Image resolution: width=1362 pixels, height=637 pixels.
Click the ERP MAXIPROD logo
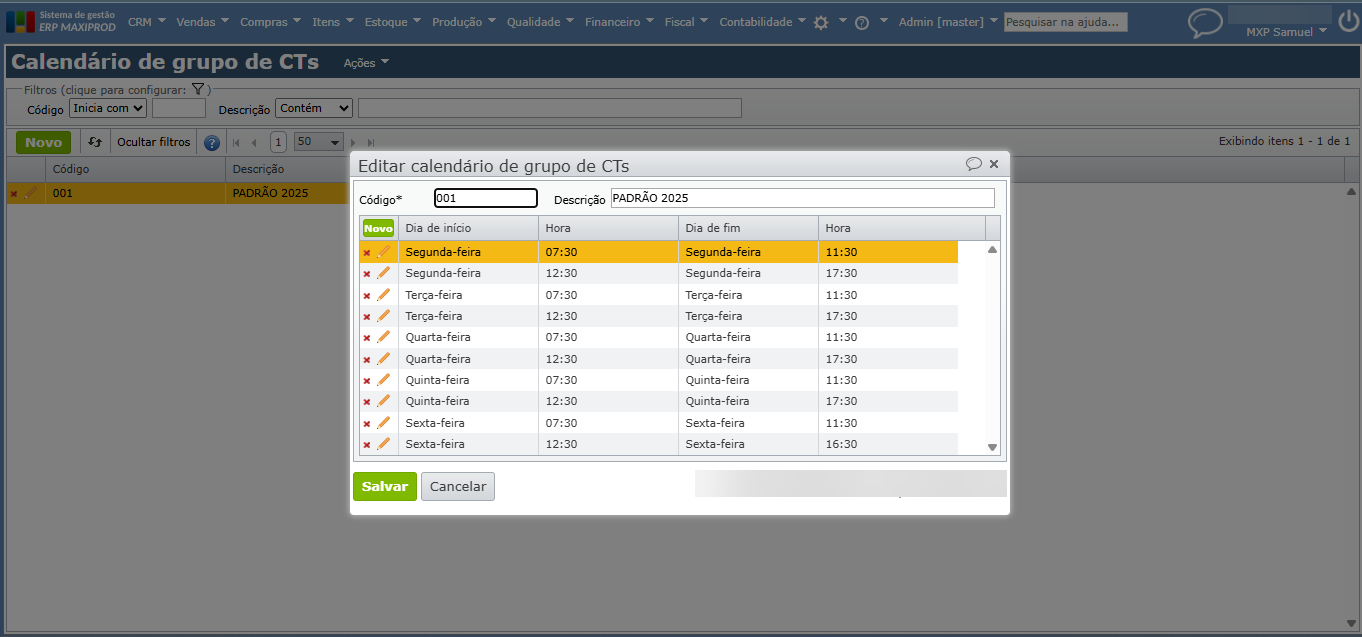click(x=62, y=21)
